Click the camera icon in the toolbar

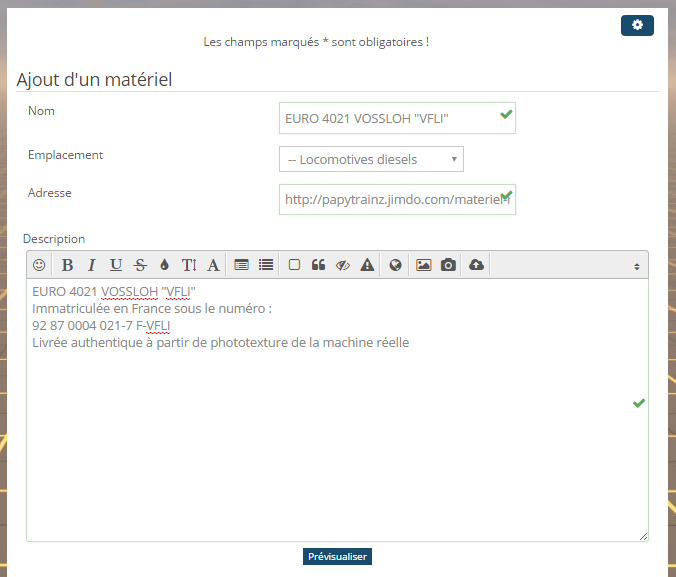[448, 265]
